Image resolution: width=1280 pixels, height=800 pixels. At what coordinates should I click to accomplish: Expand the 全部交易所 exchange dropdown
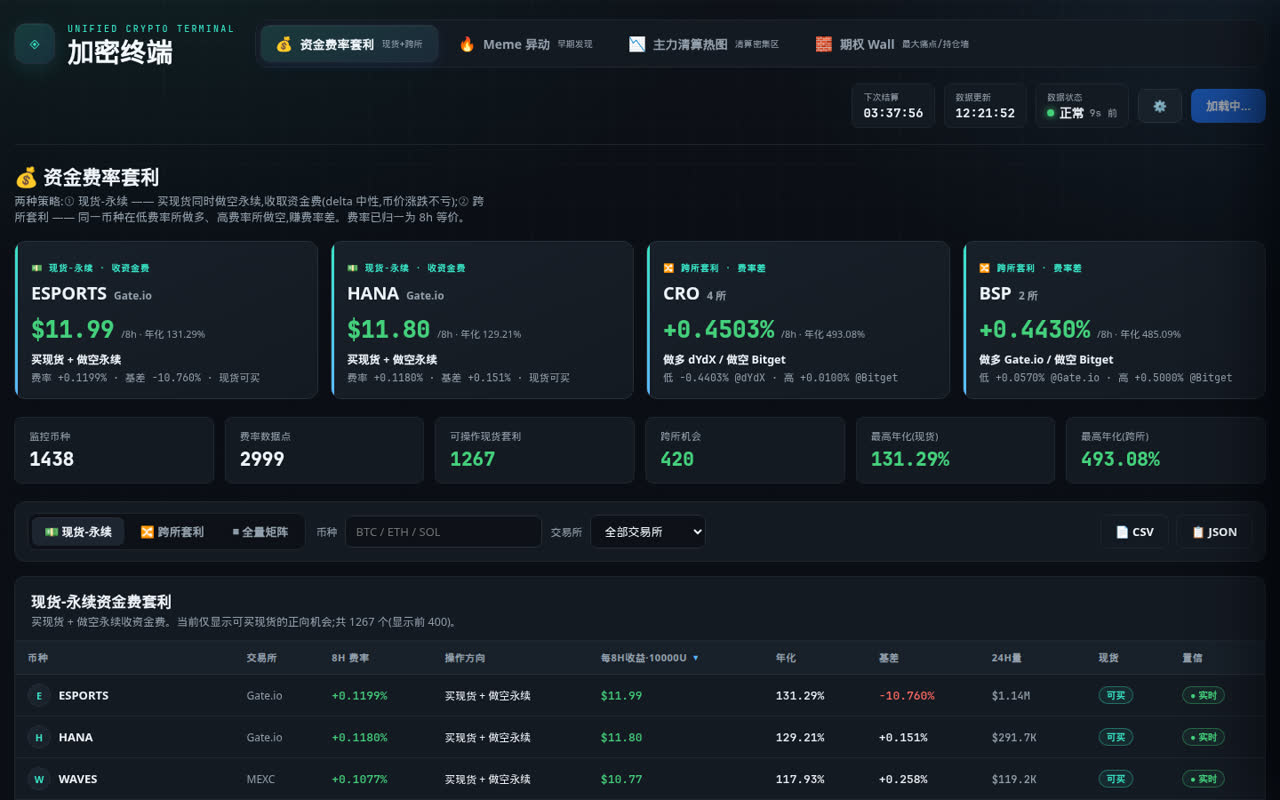tap(648, 532)
